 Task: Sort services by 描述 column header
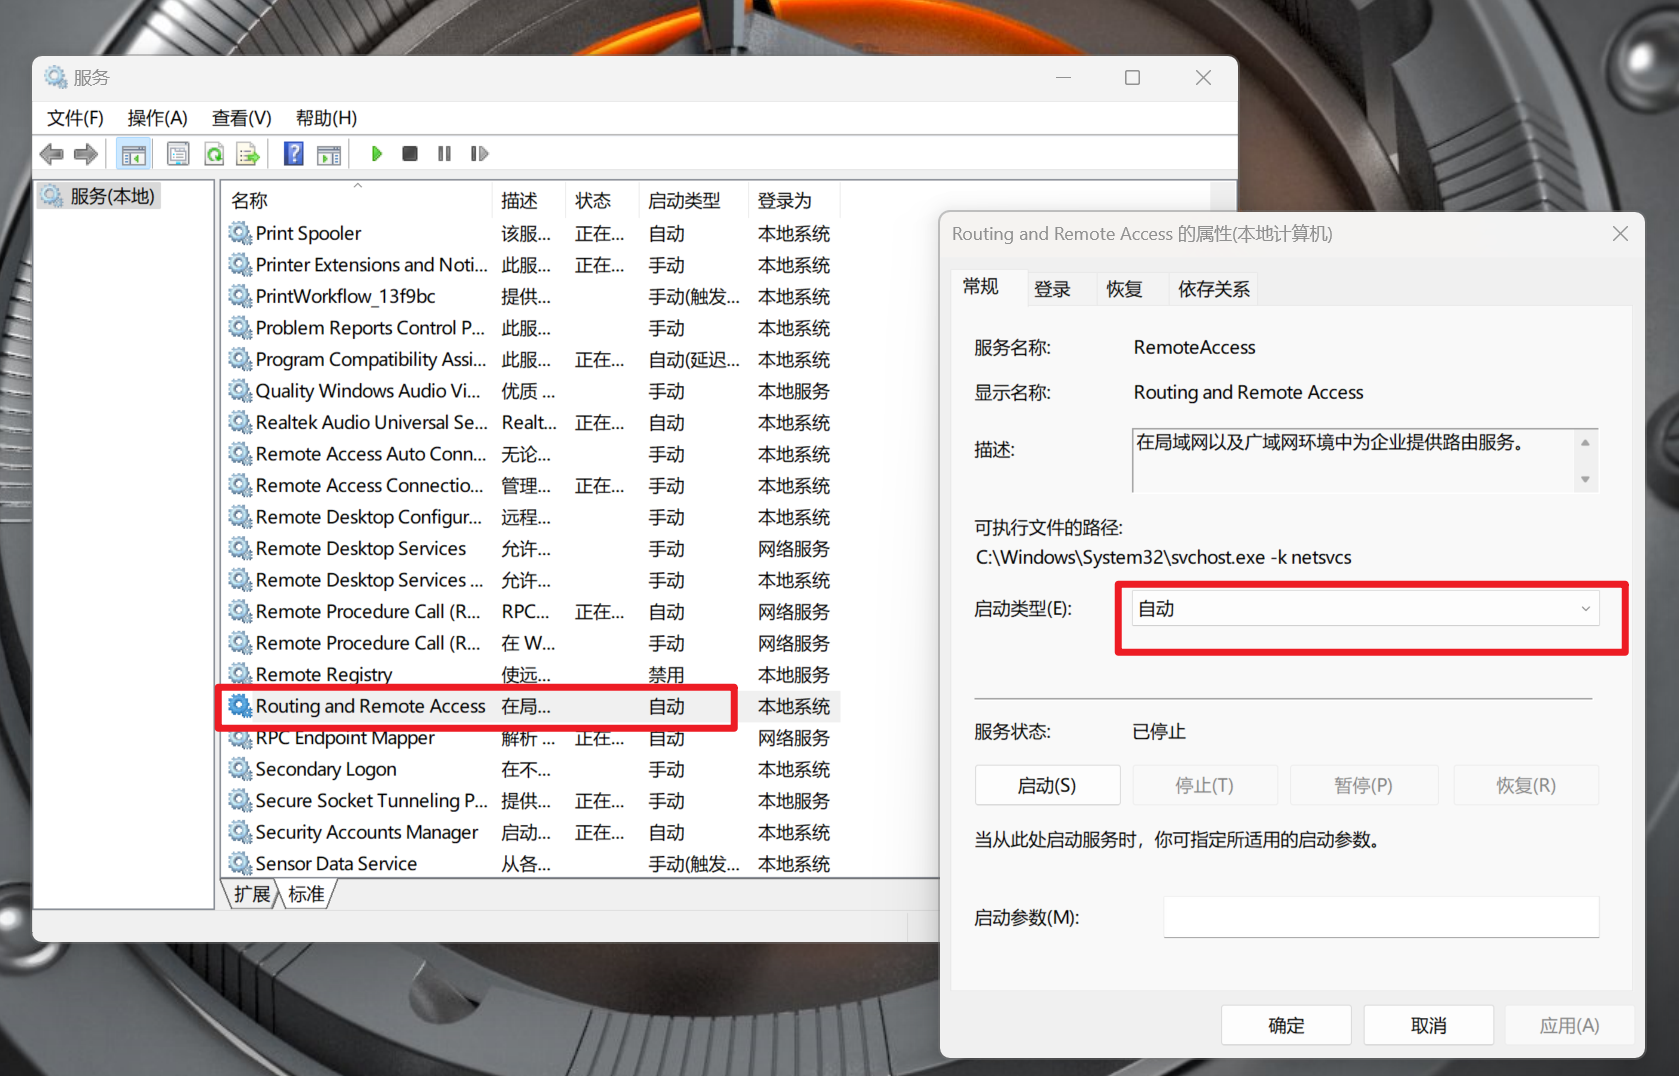[x=529, y=200]
